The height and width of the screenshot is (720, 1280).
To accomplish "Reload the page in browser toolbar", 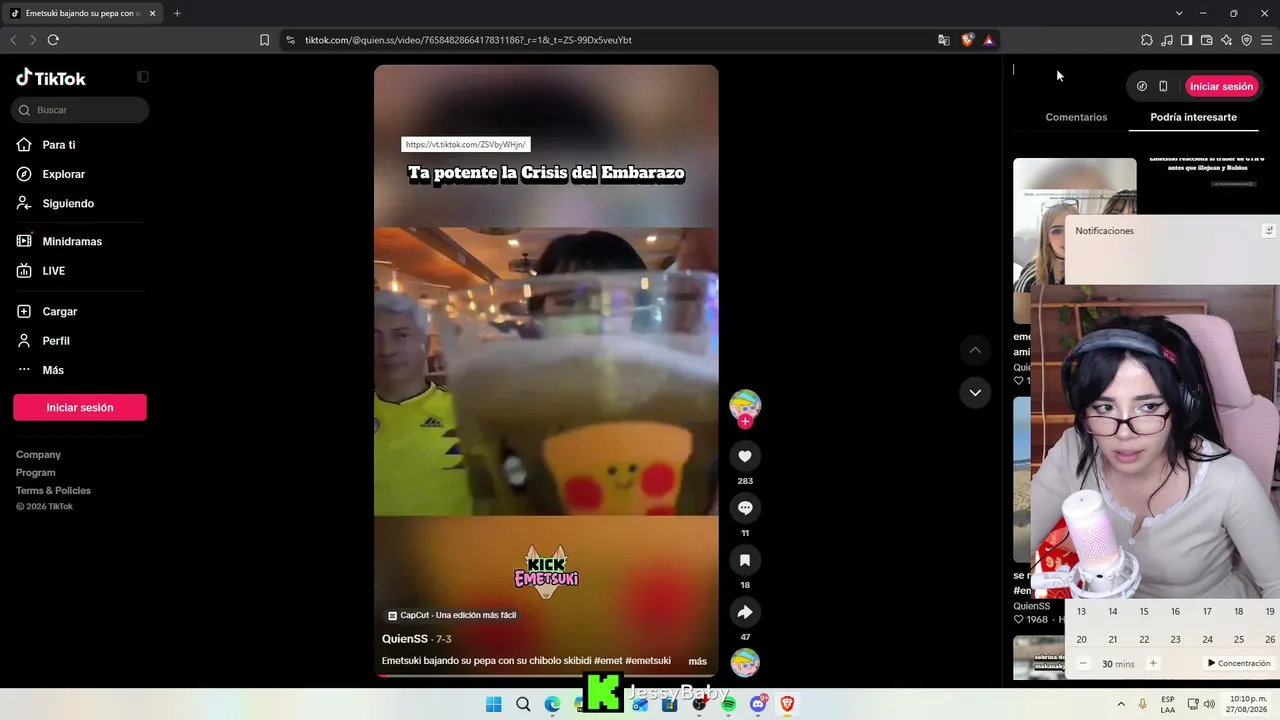I will click(53, 40).
